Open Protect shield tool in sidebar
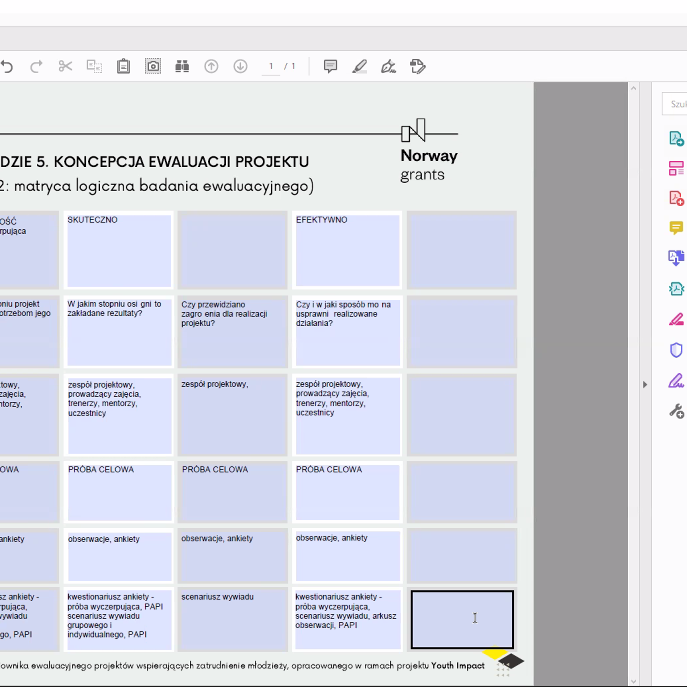Viewport: 687px width, 687px height. 676,349
